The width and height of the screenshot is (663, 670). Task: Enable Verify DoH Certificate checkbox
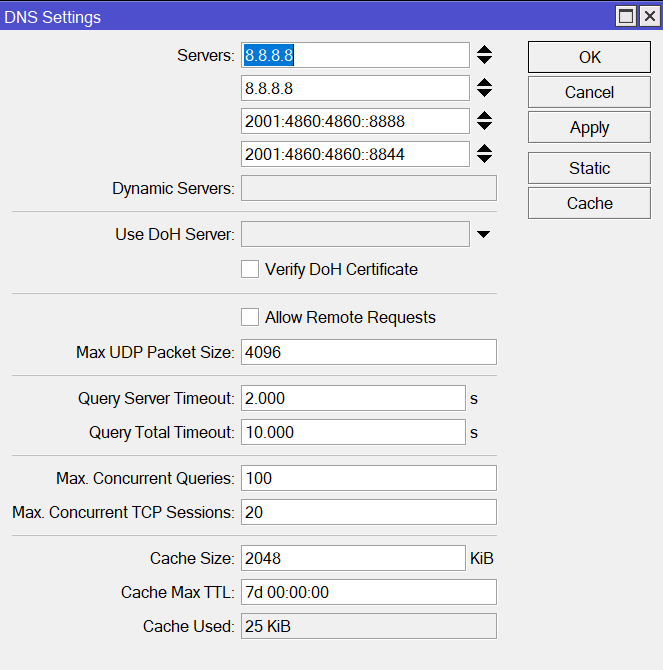pyautogui.click(x=250, y=269)
